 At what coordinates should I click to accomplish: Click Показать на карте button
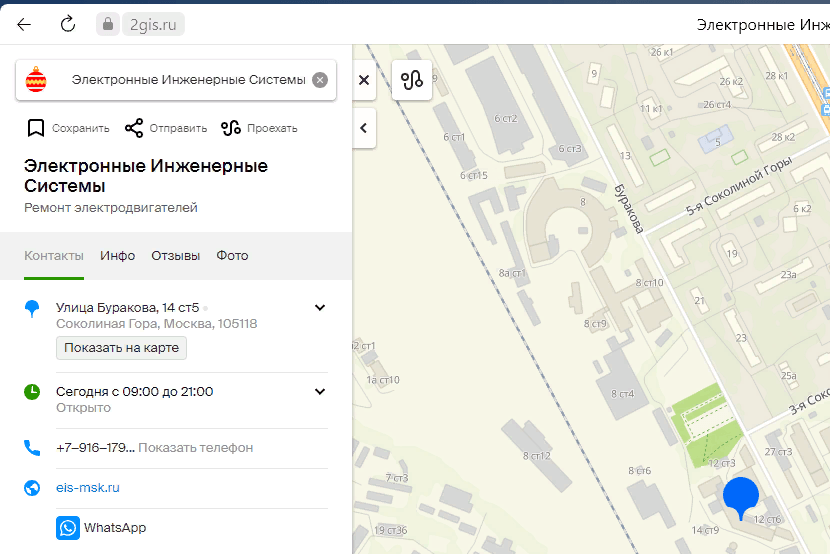121,348
